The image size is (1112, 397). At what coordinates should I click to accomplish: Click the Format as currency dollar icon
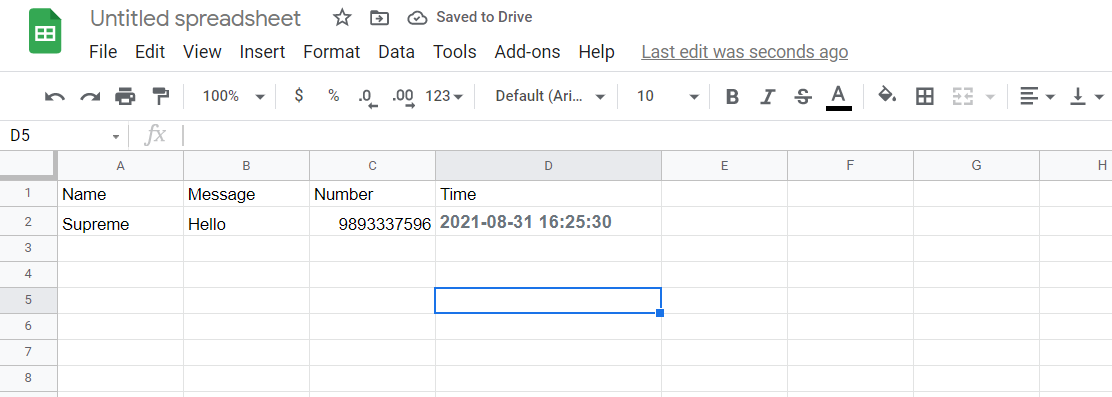(299, 96)
